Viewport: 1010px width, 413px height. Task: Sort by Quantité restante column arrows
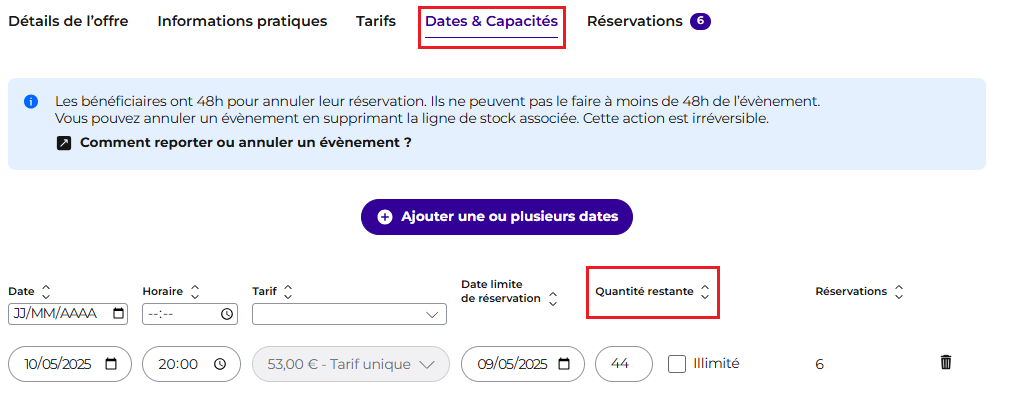705,292
